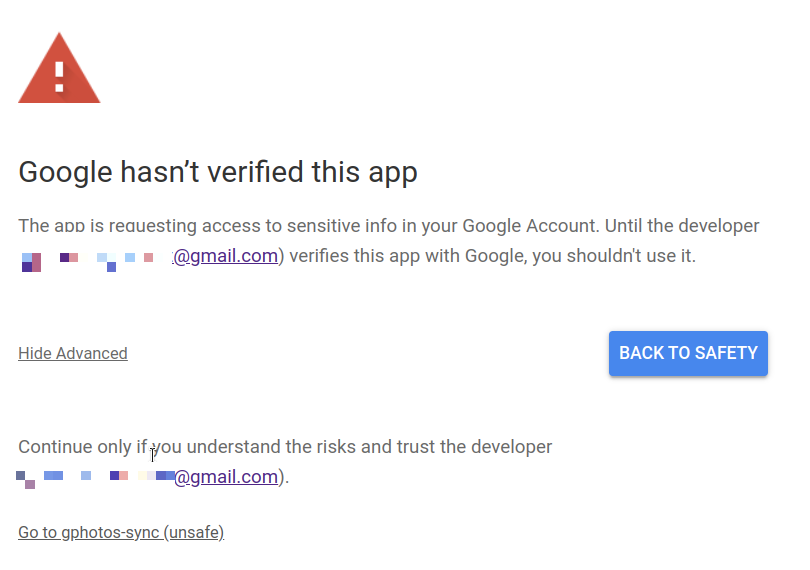The image size is (810, 570).
Task: Open the developer @gmail.com link above the gphotos-sync link
Action: 226,477
